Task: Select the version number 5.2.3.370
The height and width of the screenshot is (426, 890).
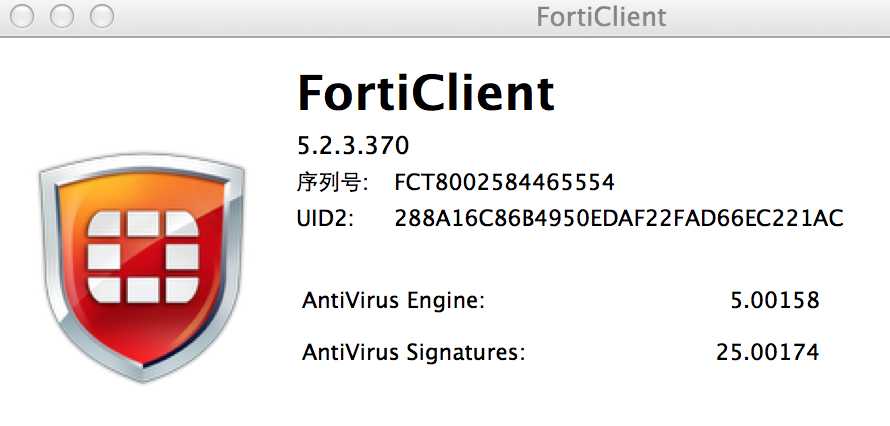Action: [353, 145]
